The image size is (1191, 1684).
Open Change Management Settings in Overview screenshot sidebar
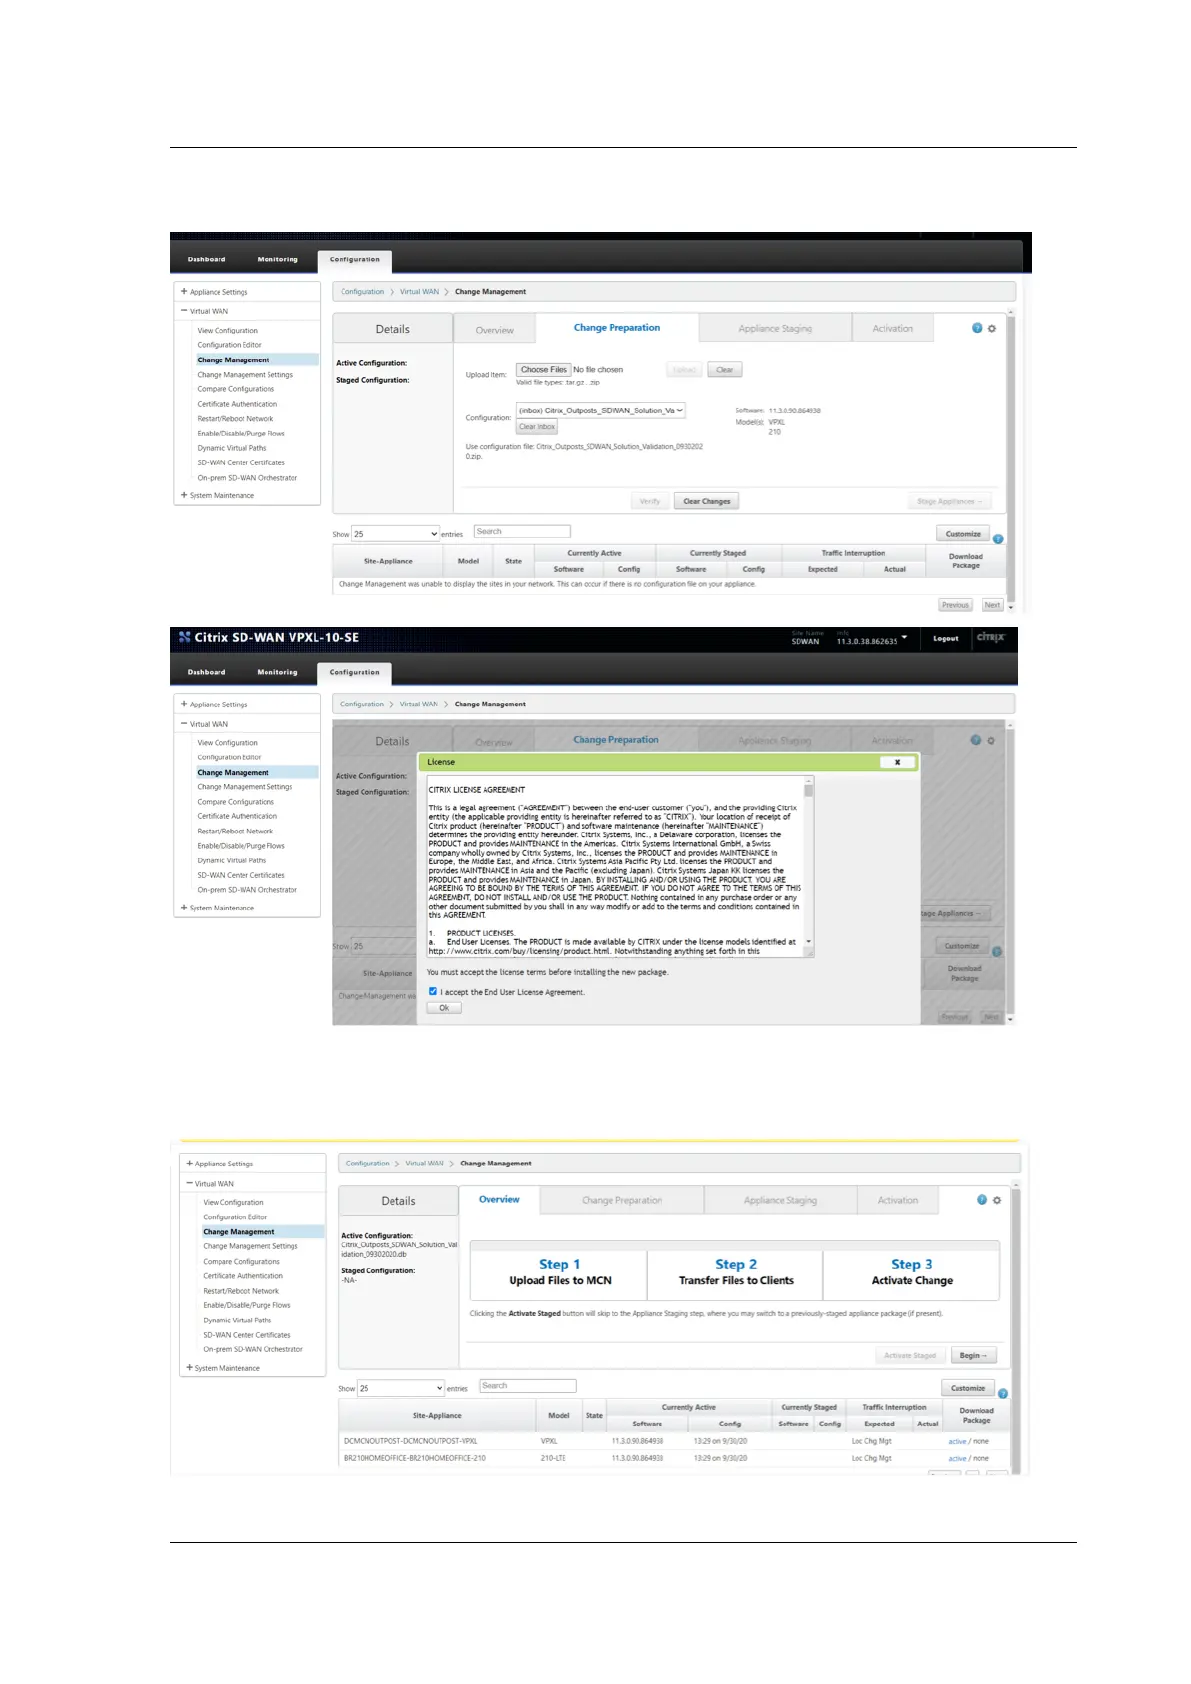tap(250, 1246)
